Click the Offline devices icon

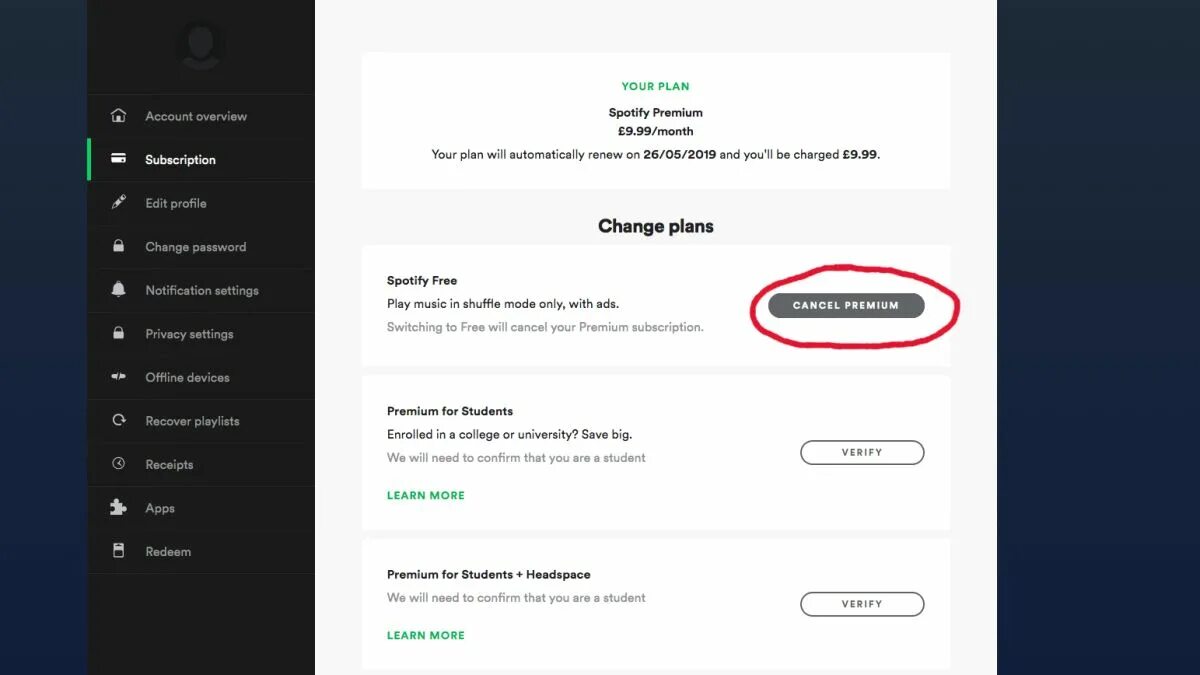coord(118,377)
